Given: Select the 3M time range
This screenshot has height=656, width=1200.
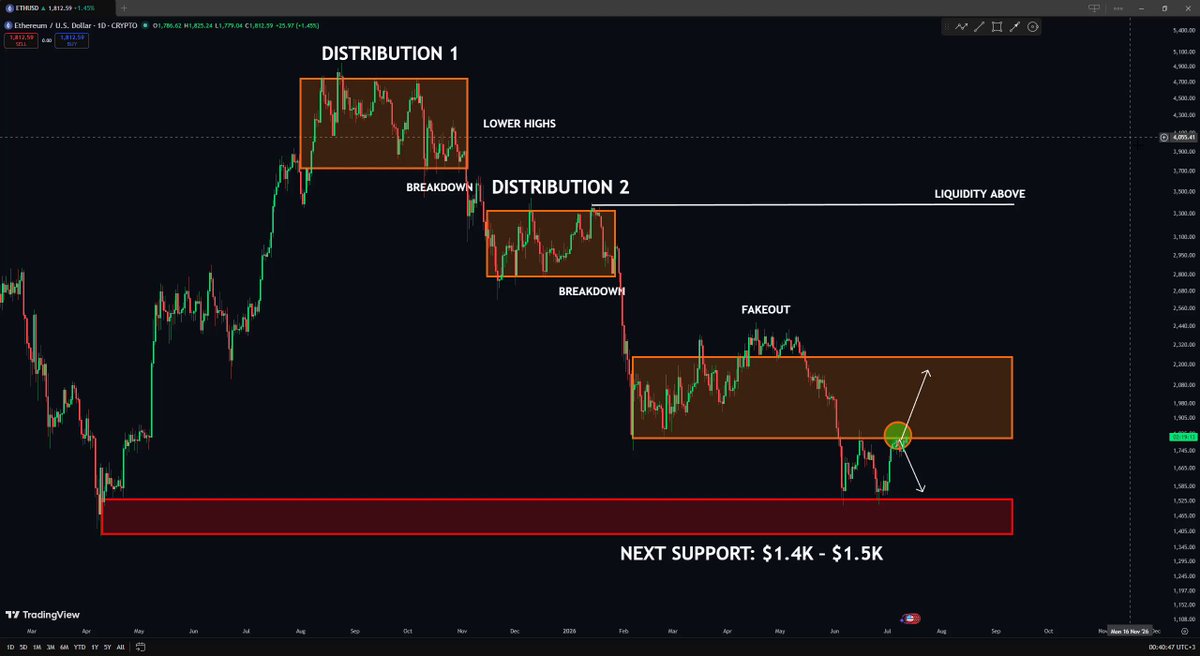Looking at the screenshot, I should tap(51, 647).
